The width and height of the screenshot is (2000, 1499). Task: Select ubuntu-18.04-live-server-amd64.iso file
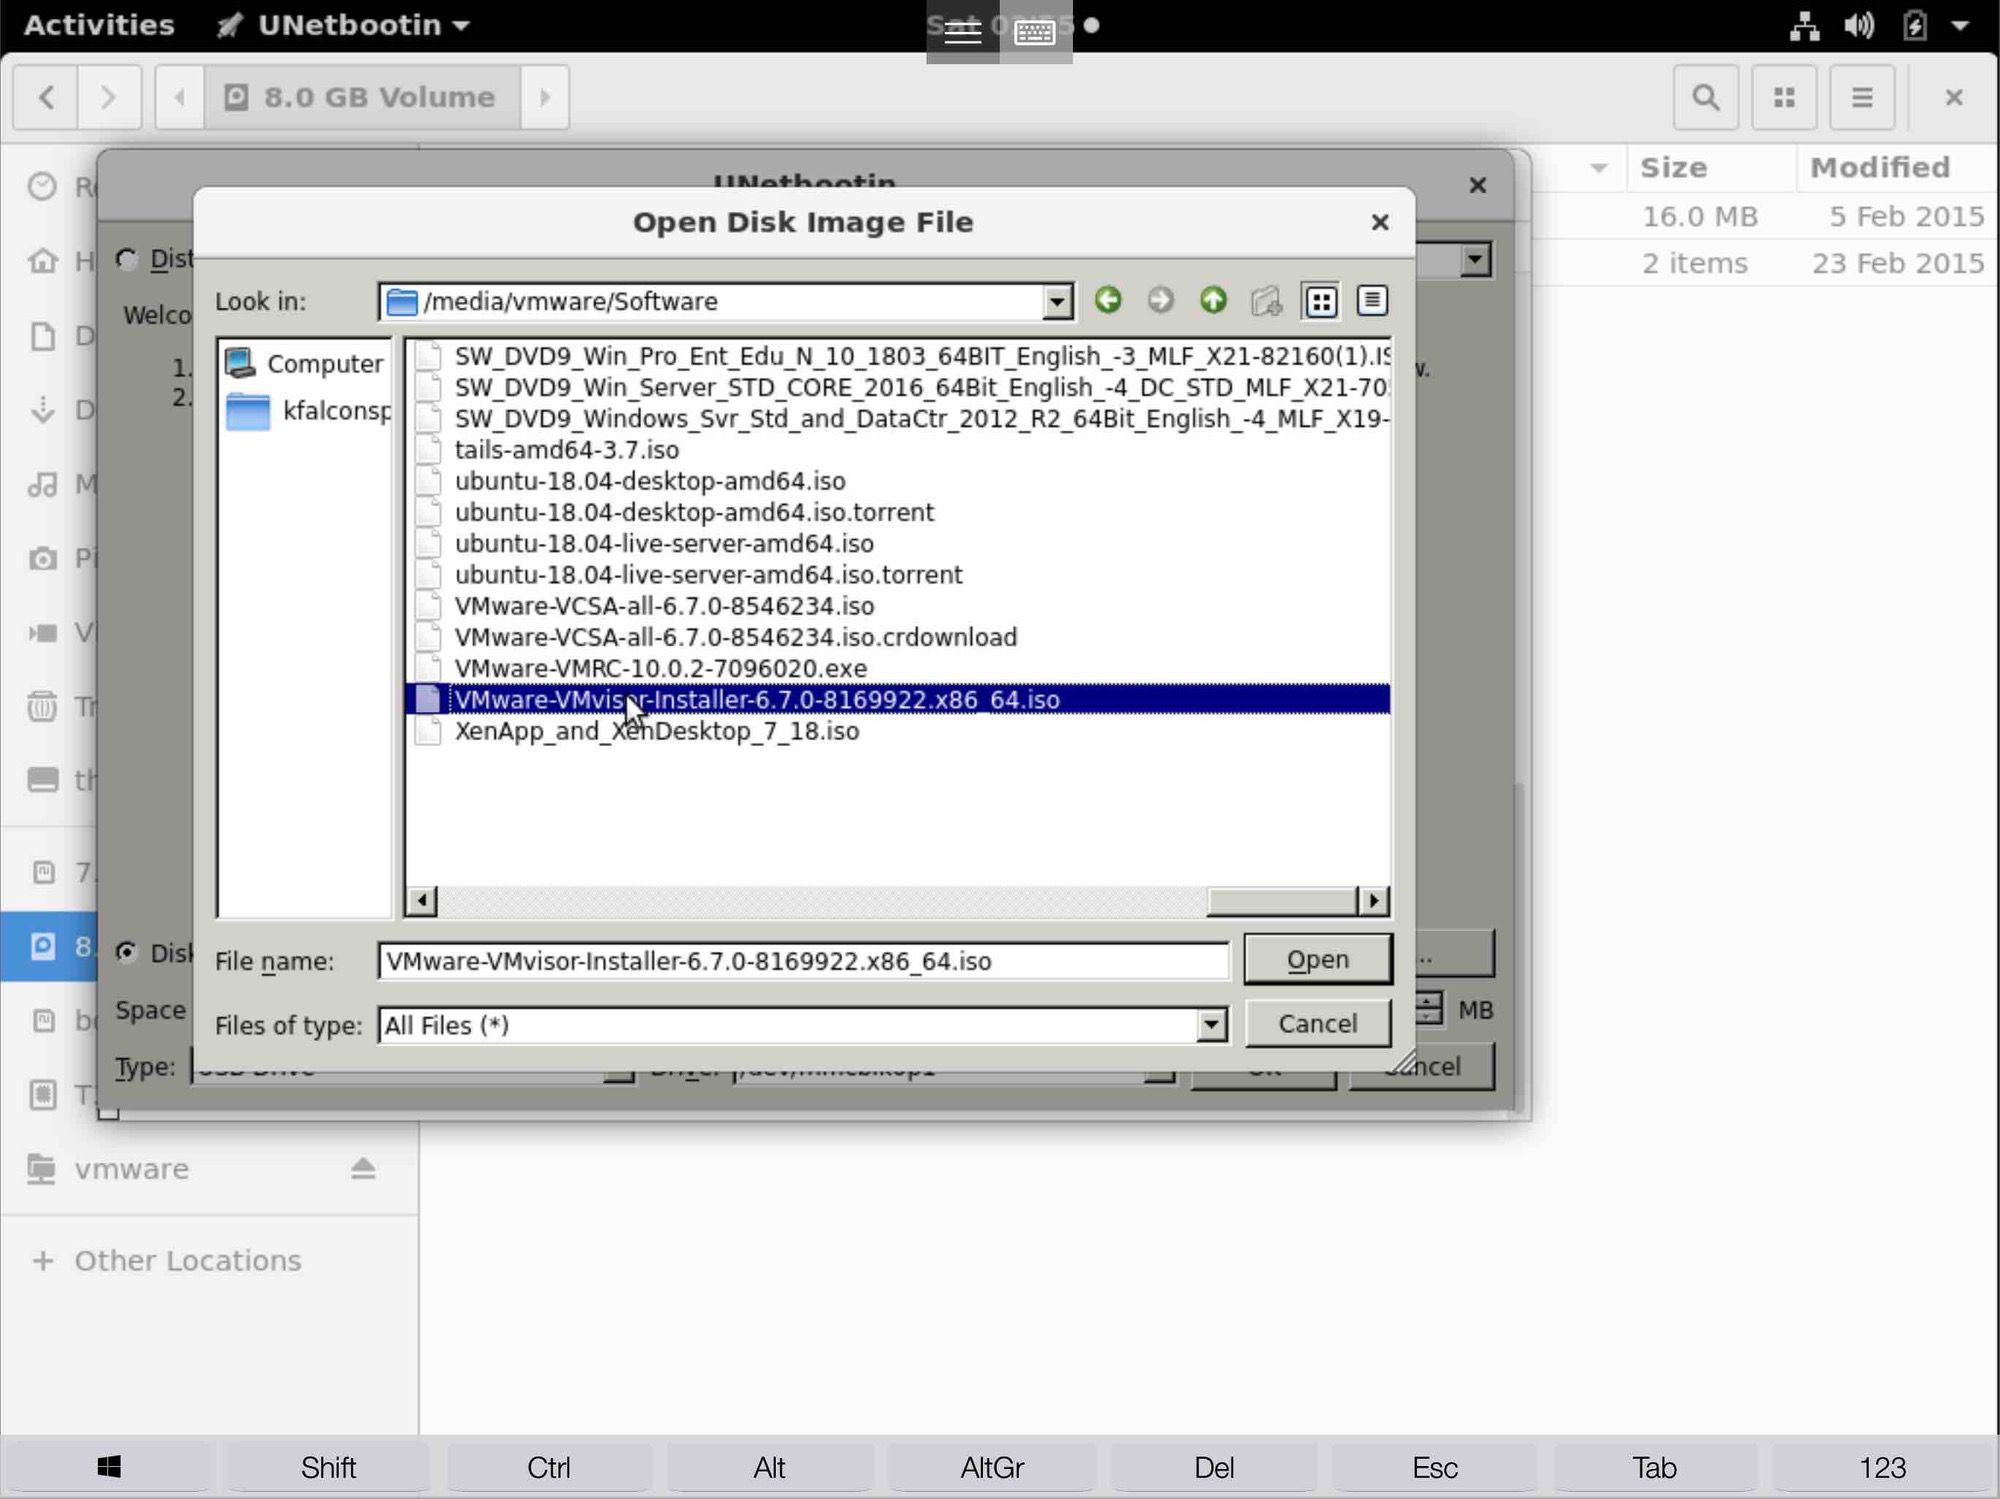[x=663, y=543]
